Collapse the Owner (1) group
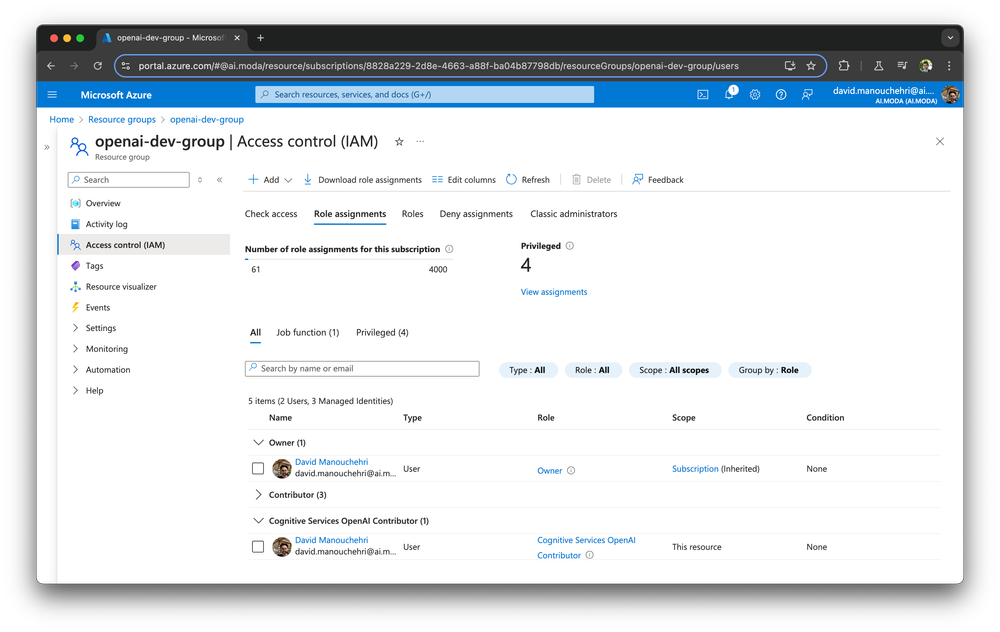The width and height of the screenshot is (1000, 632). pos(259,442)
